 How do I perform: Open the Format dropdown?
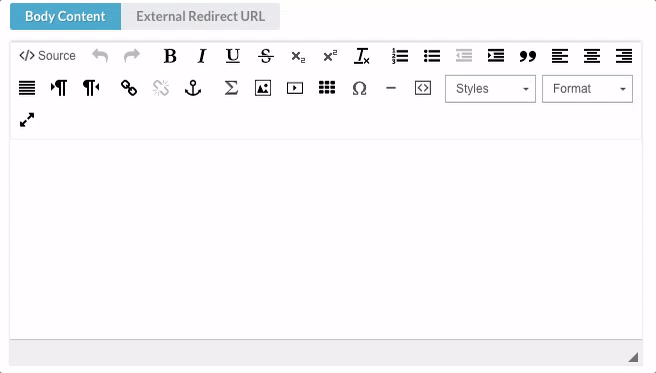click(587, 89)
